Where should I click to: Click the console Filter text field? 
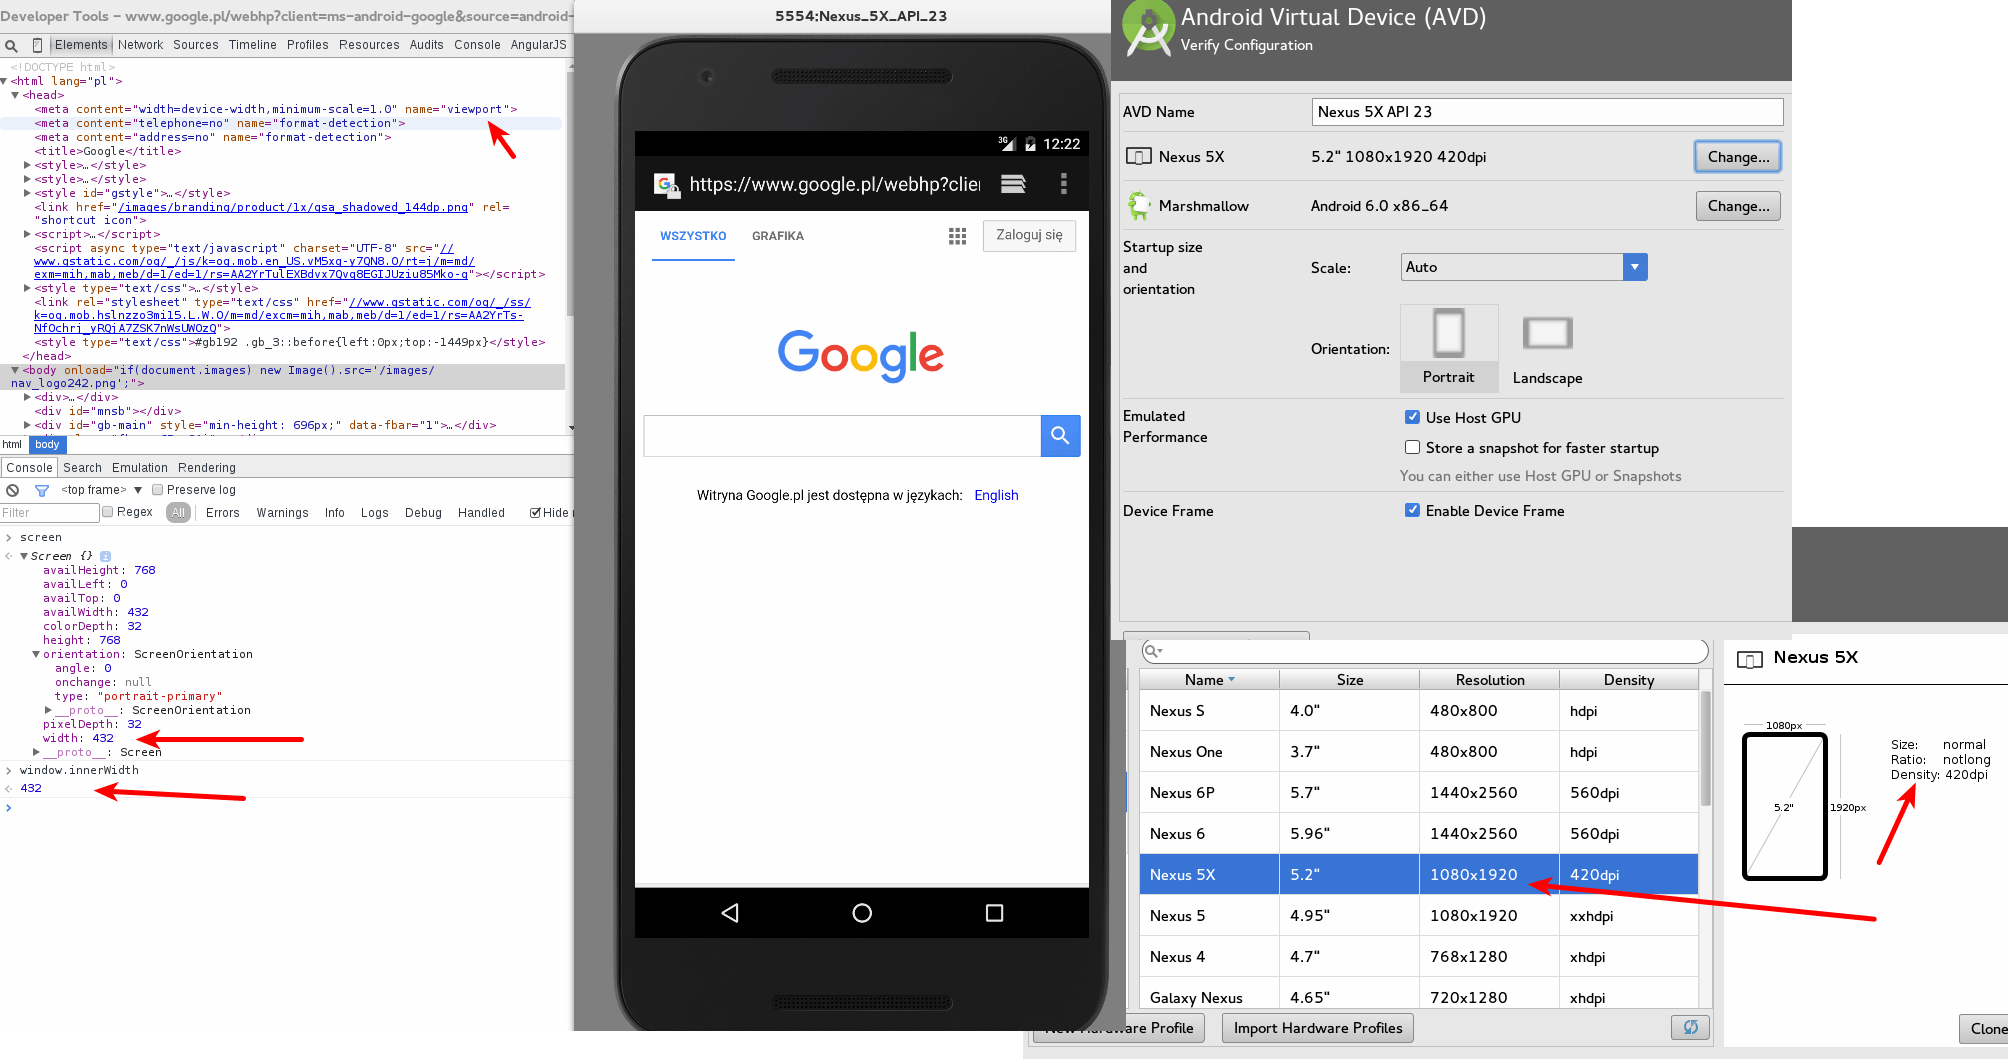point(49,513)
